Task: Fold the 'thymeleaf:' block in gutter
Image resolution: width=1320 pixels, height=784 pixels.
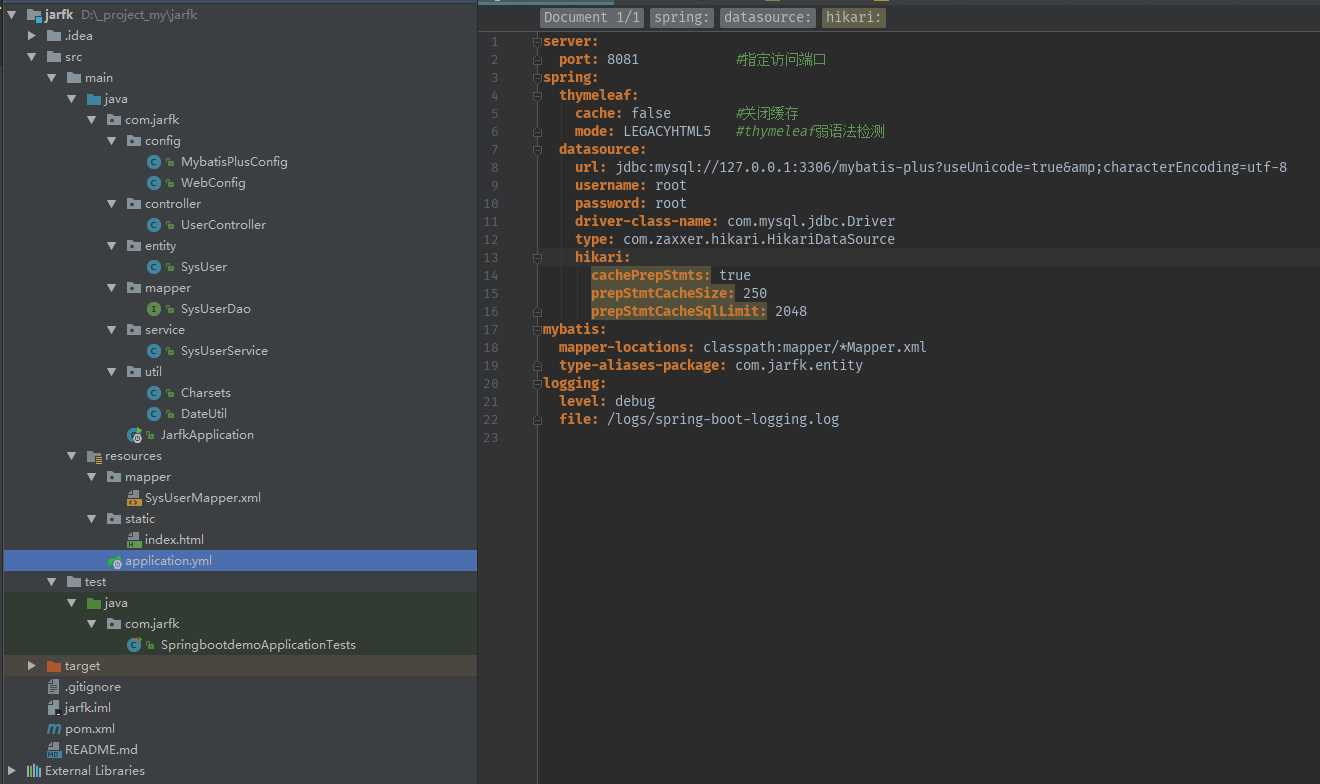Action: point(537,96)
